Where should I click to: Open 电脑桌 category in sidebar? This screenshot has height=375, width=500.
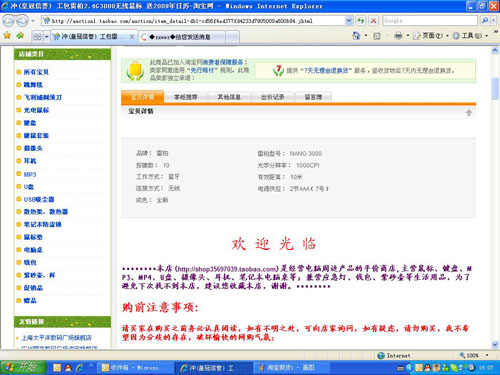tap(33, 250)
